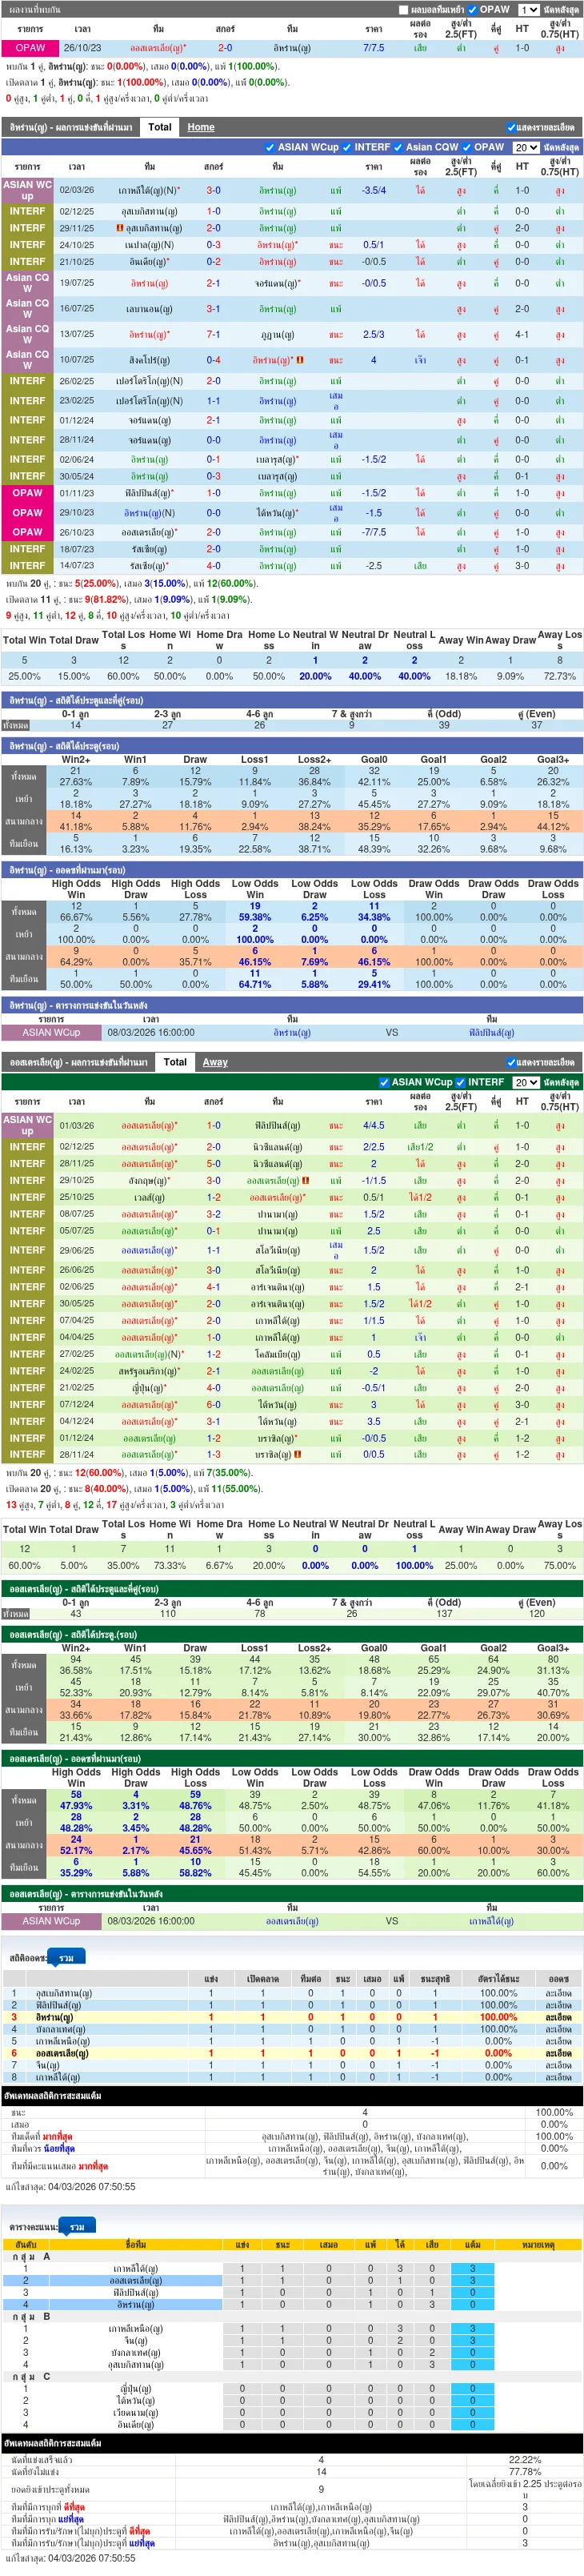Toggle the show-details checkbox in the Iran header
The image size is (584, 2576).
point(510,128)
